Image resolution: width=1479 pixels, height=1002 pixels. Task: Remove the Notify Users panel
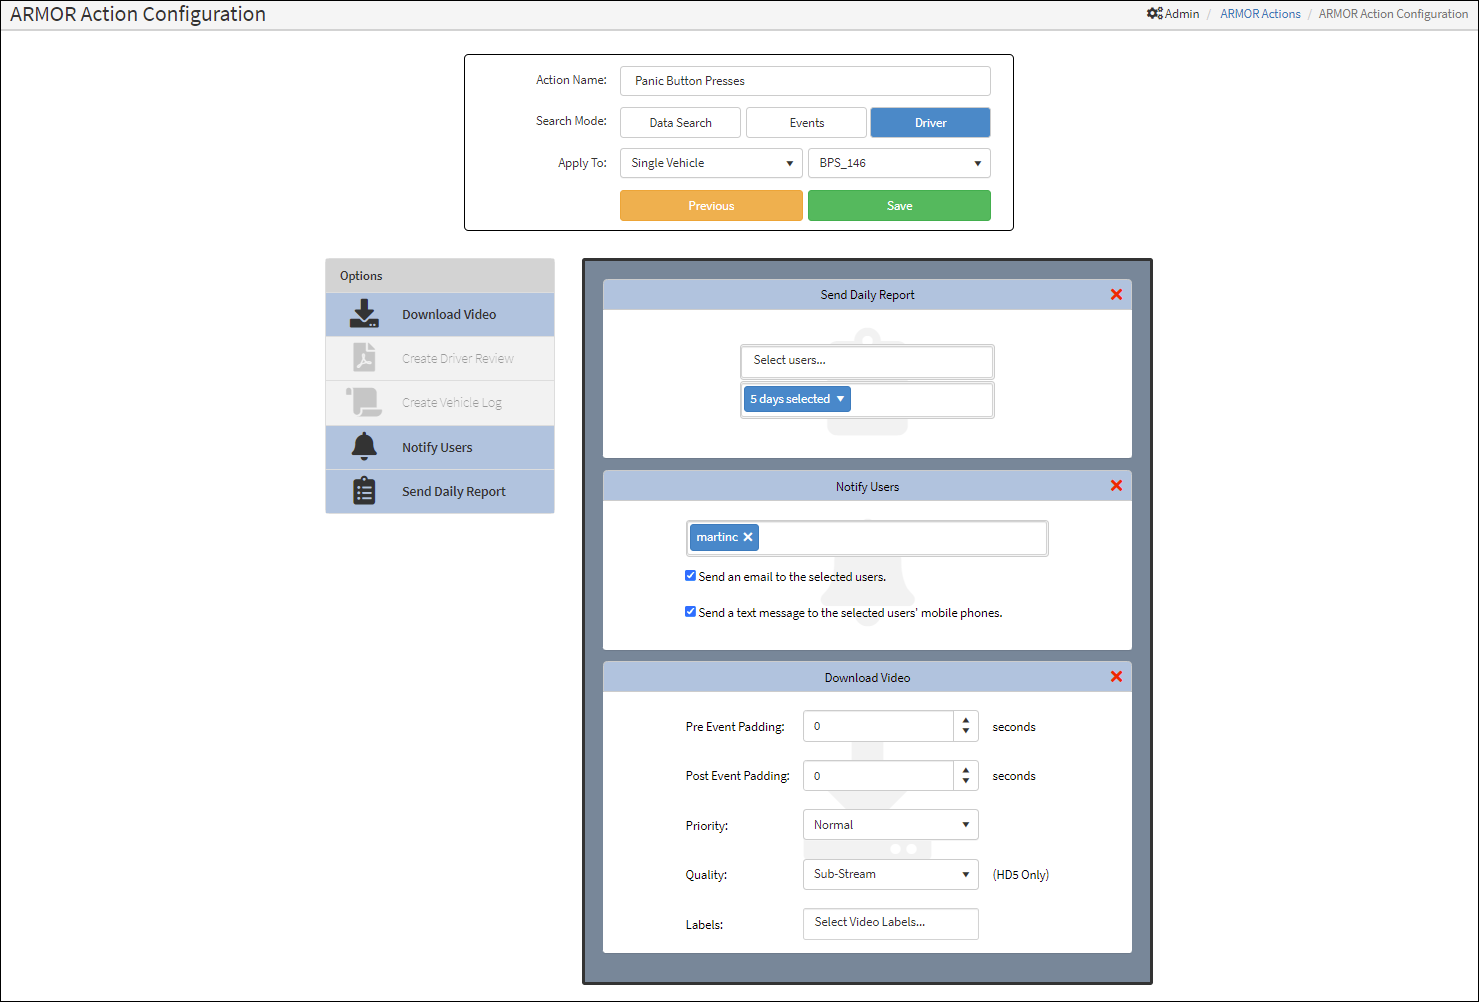[1116, 486]
